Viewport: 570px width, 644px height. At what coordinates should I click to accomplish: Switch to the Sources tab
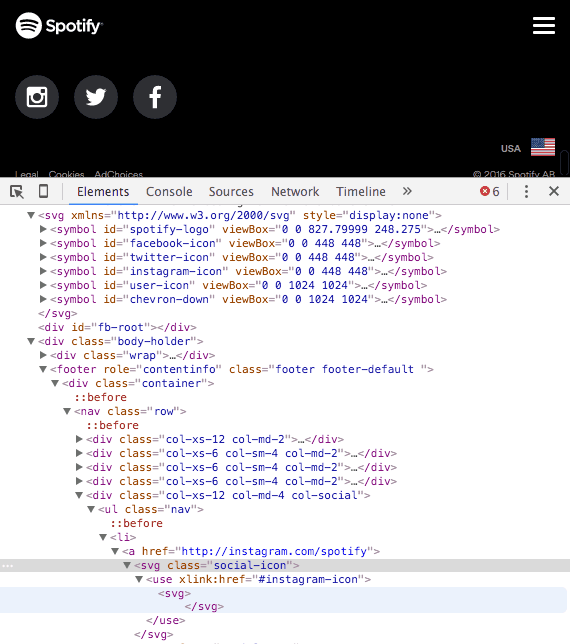coord(231,192)
